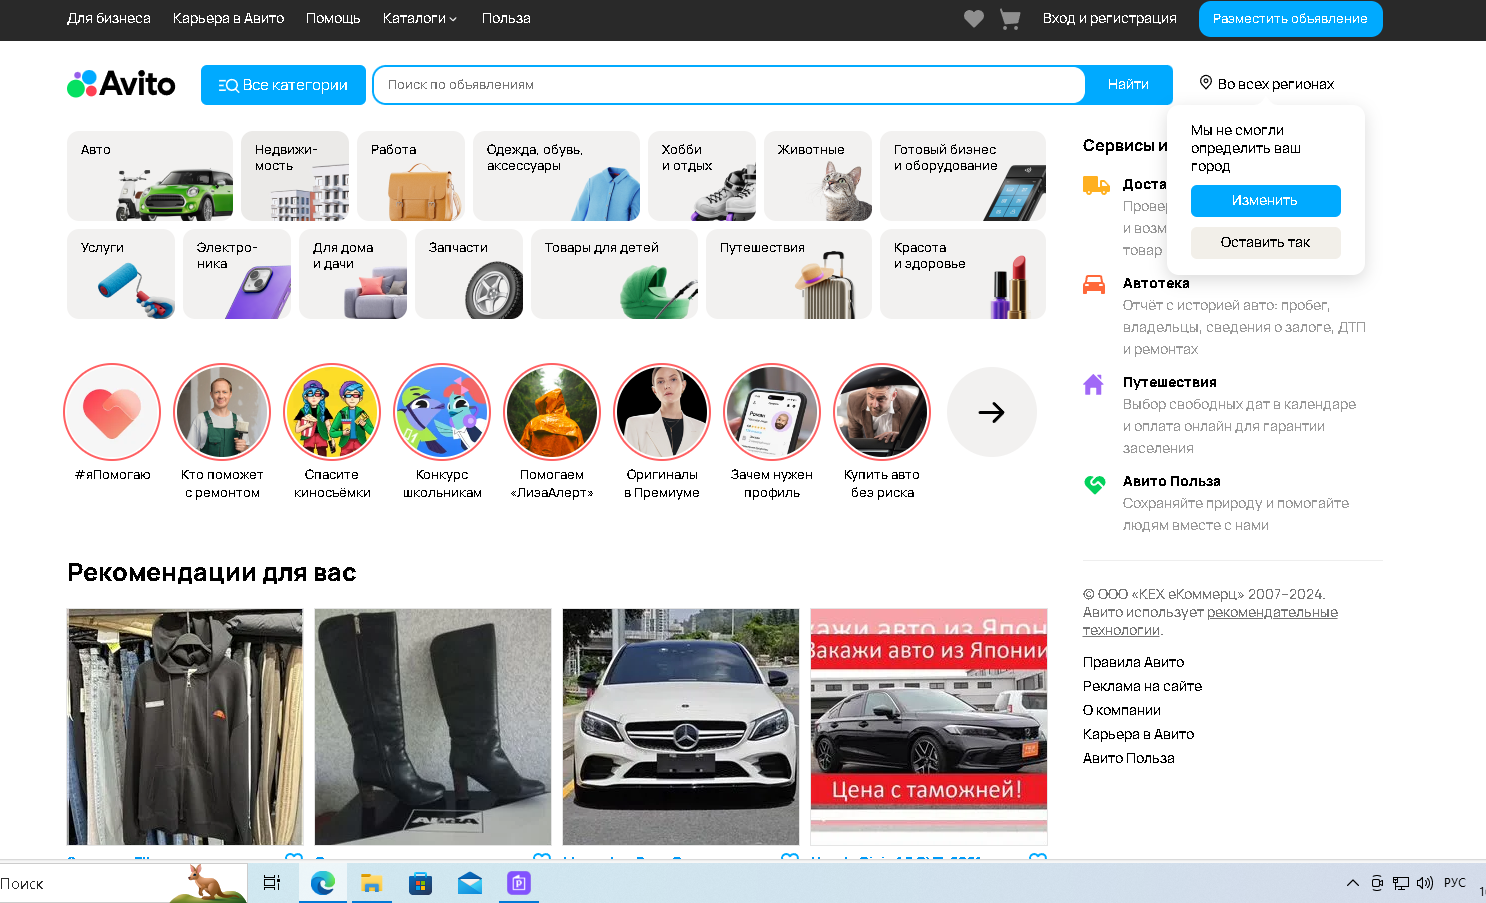
Task: Show next stories with arrow button
Action: click(x=992, y=412)
